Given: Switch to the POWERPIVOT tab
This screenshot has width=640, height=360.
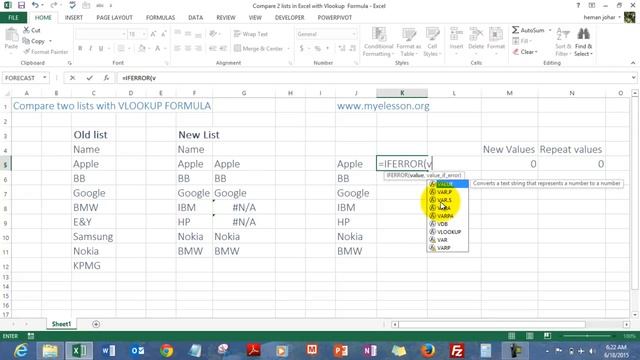Looking at the screenshot, I should pos(335,18).
